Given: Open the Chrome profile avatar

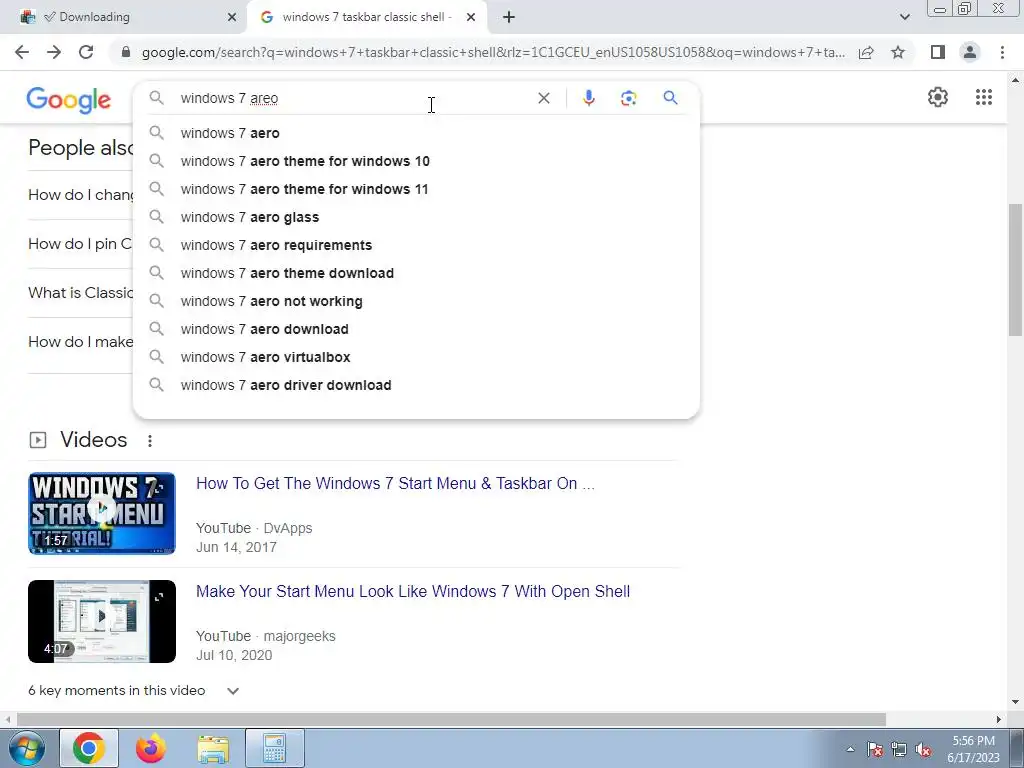Looking at the screenshot, I should coord(970,52).
